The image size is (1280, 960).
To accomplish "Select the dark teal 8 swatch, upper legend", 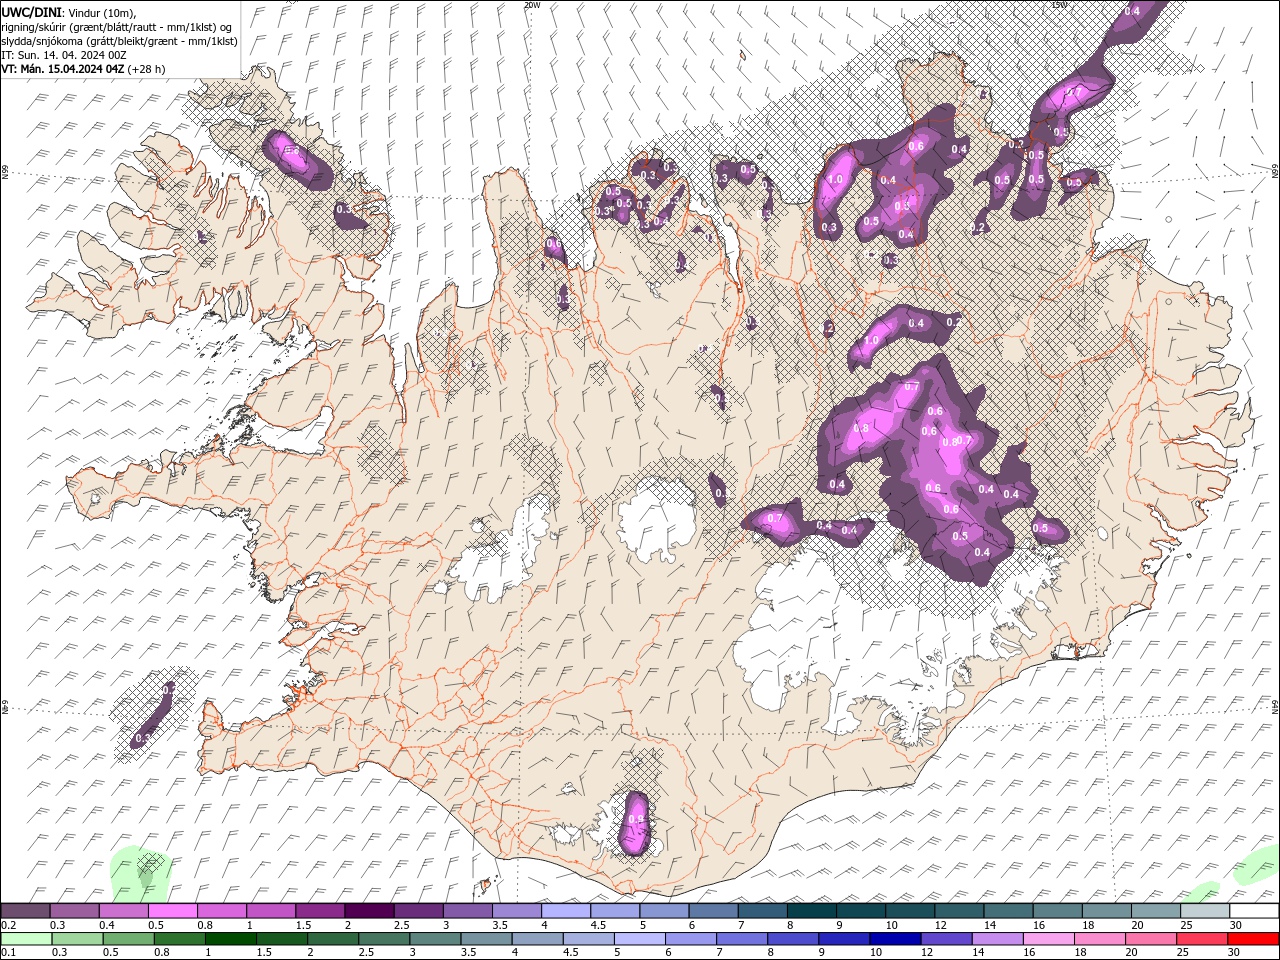I will pos(812,911).
